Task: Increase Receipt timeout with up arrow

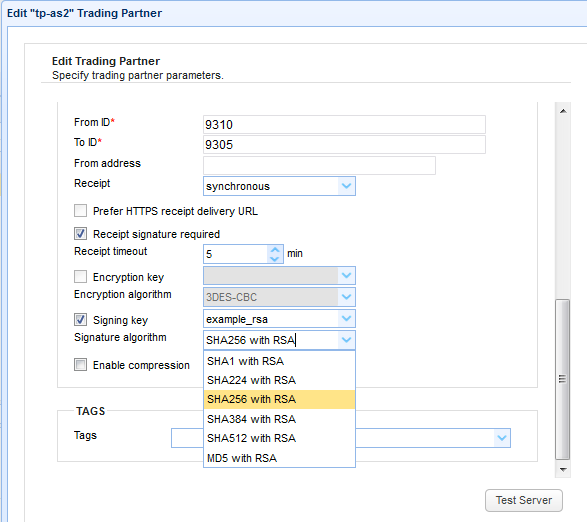Action: point(275,250)
